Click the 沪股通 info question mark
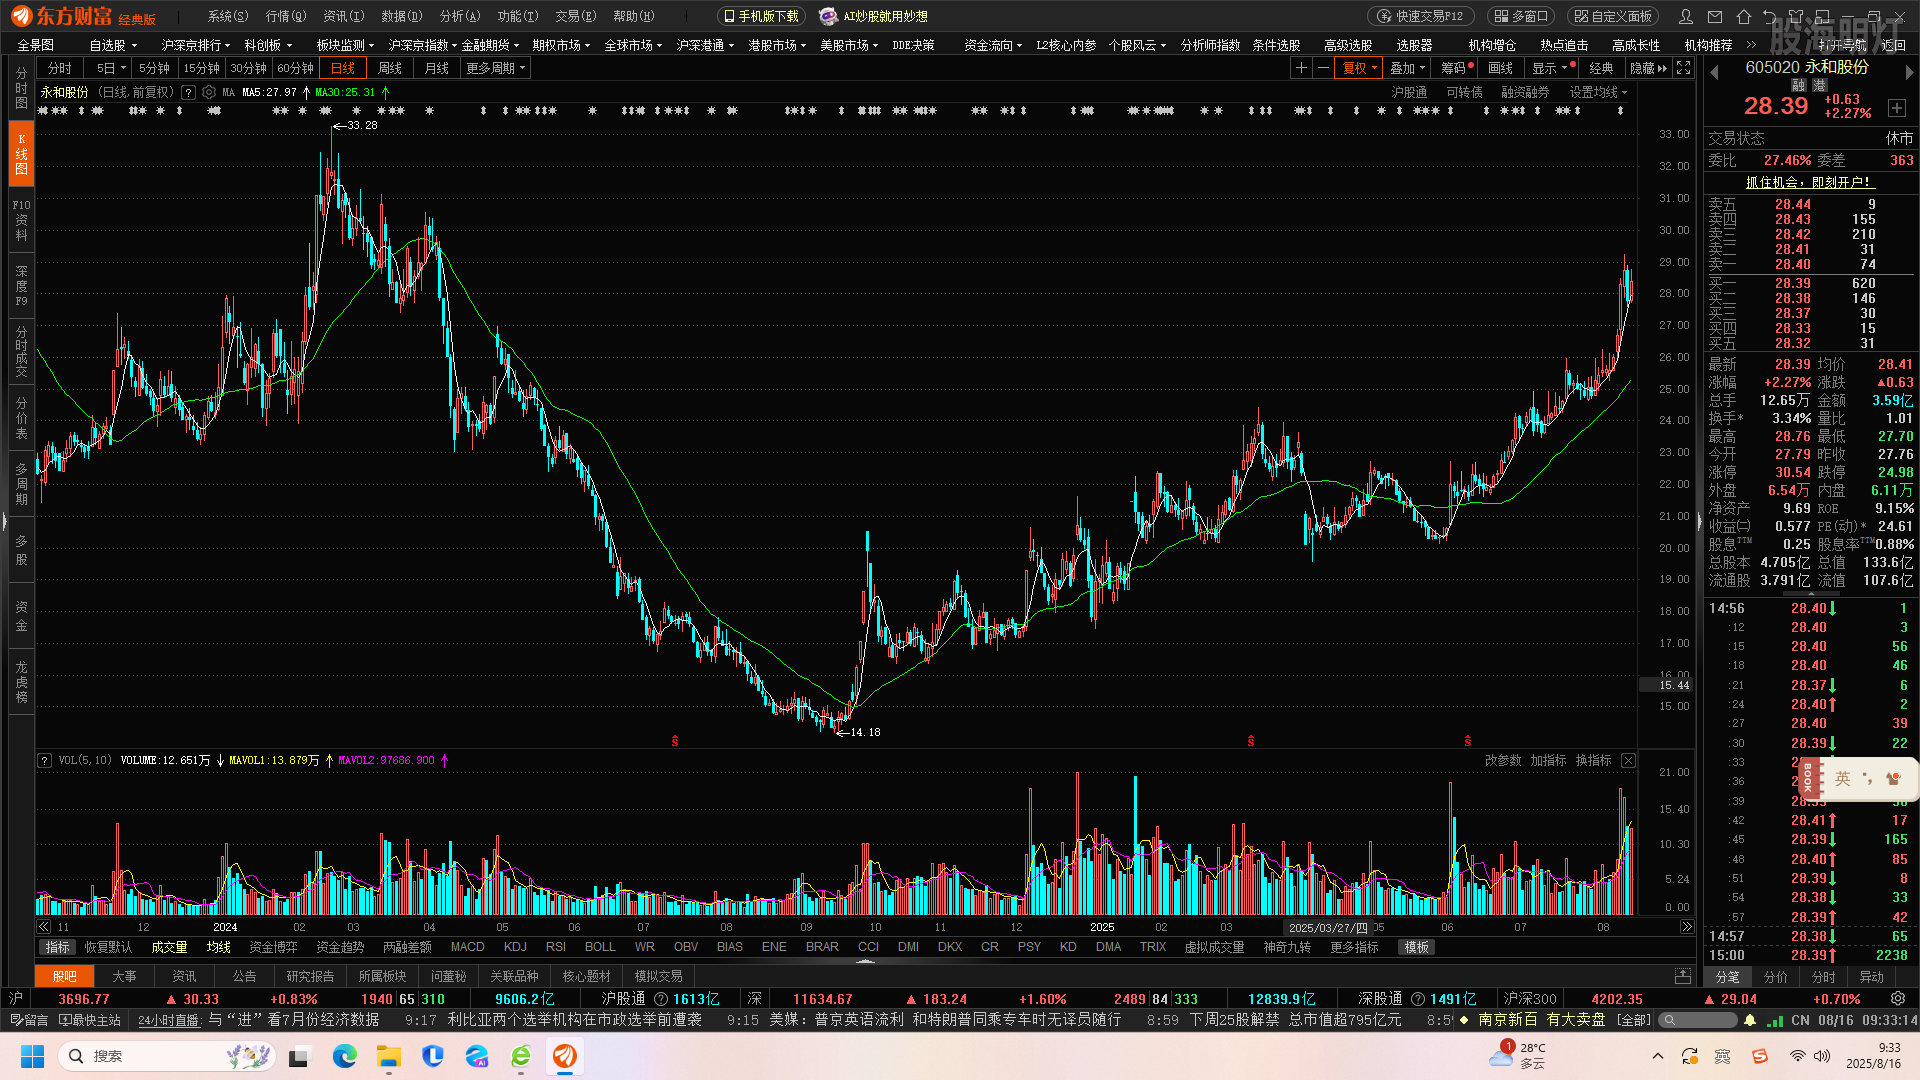 pyautogui.click(x=660, y=999)
